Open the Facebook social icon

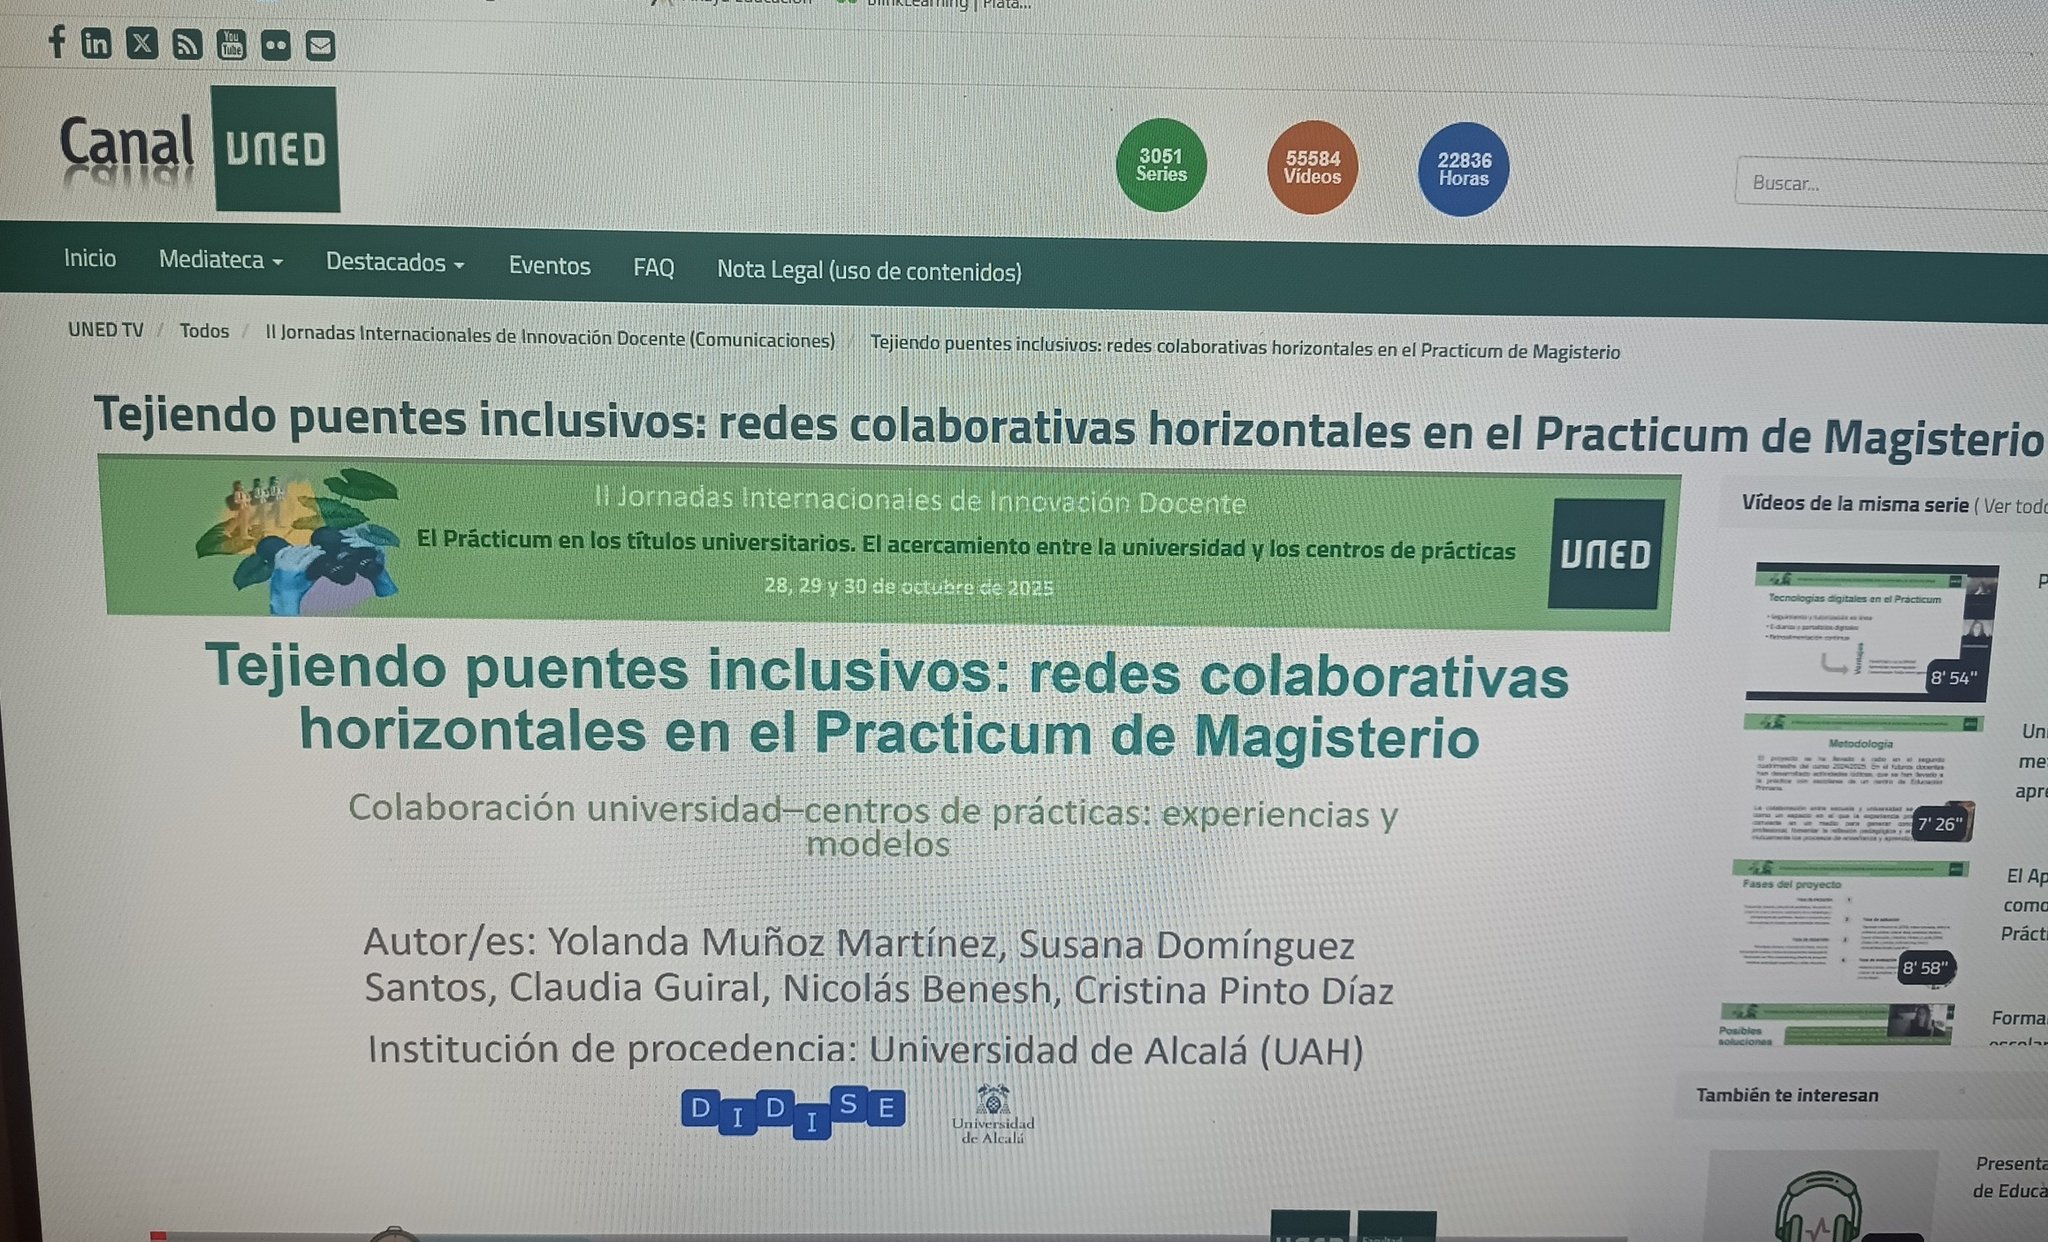pyautogui.click(x=57, y=42)
